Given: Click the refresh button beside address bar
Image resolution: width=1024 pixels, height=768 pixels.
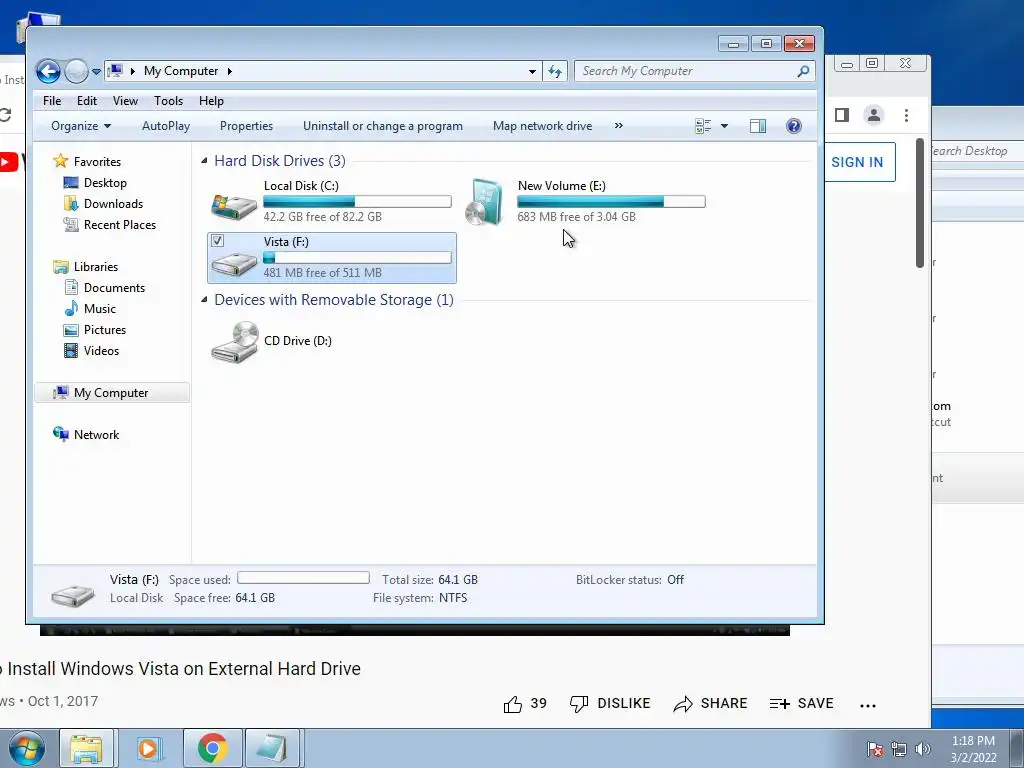Looking at the screenshot, I should click(x=555, y=71).
